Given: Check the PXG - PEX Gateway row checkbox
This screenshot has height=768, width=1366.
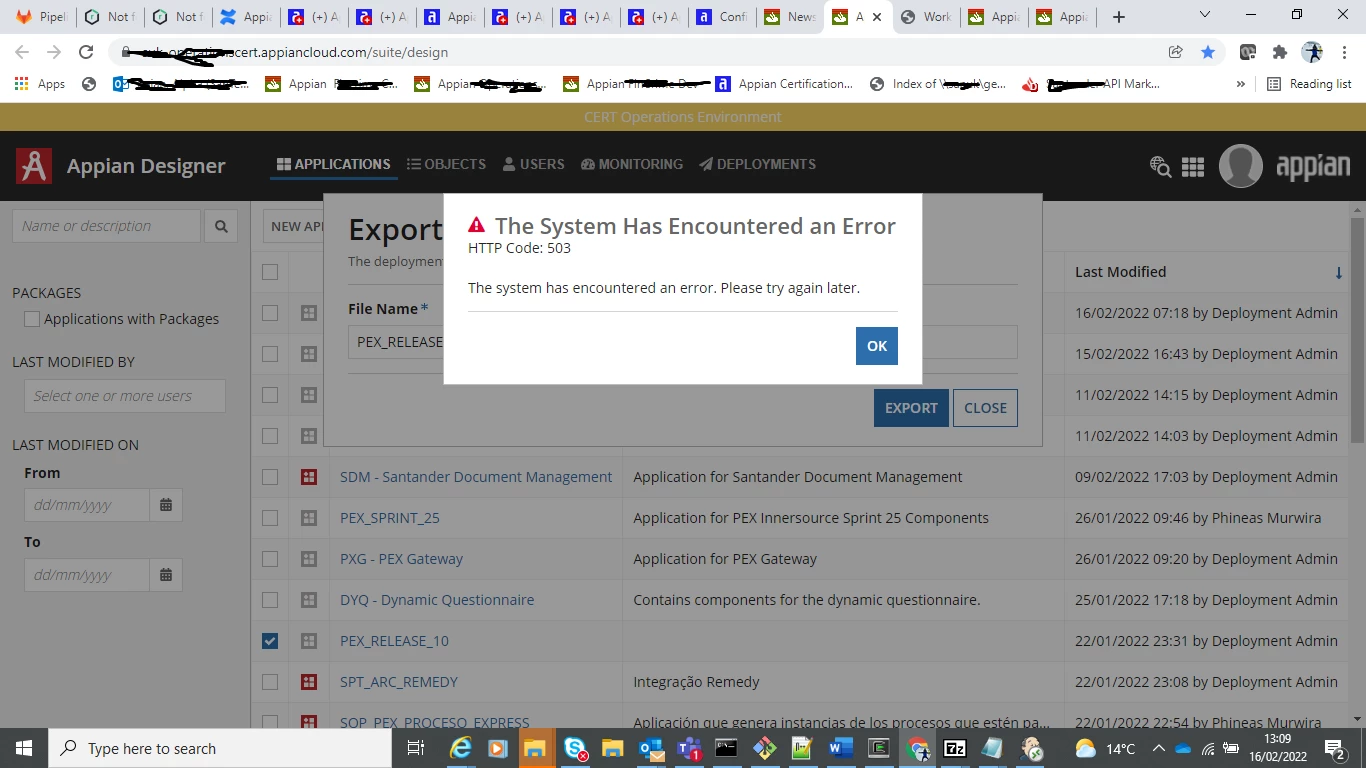Looking at the screenshot, I should click(x=270, y=559).
